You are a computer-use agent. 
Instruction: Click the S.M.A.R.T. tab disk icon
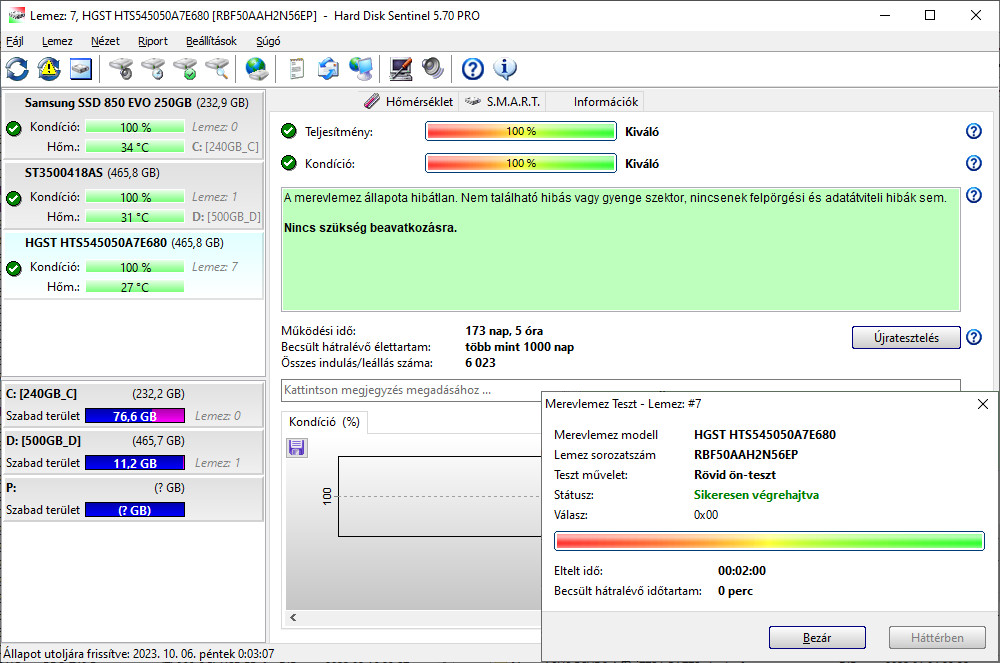click(x=473, y=101)
